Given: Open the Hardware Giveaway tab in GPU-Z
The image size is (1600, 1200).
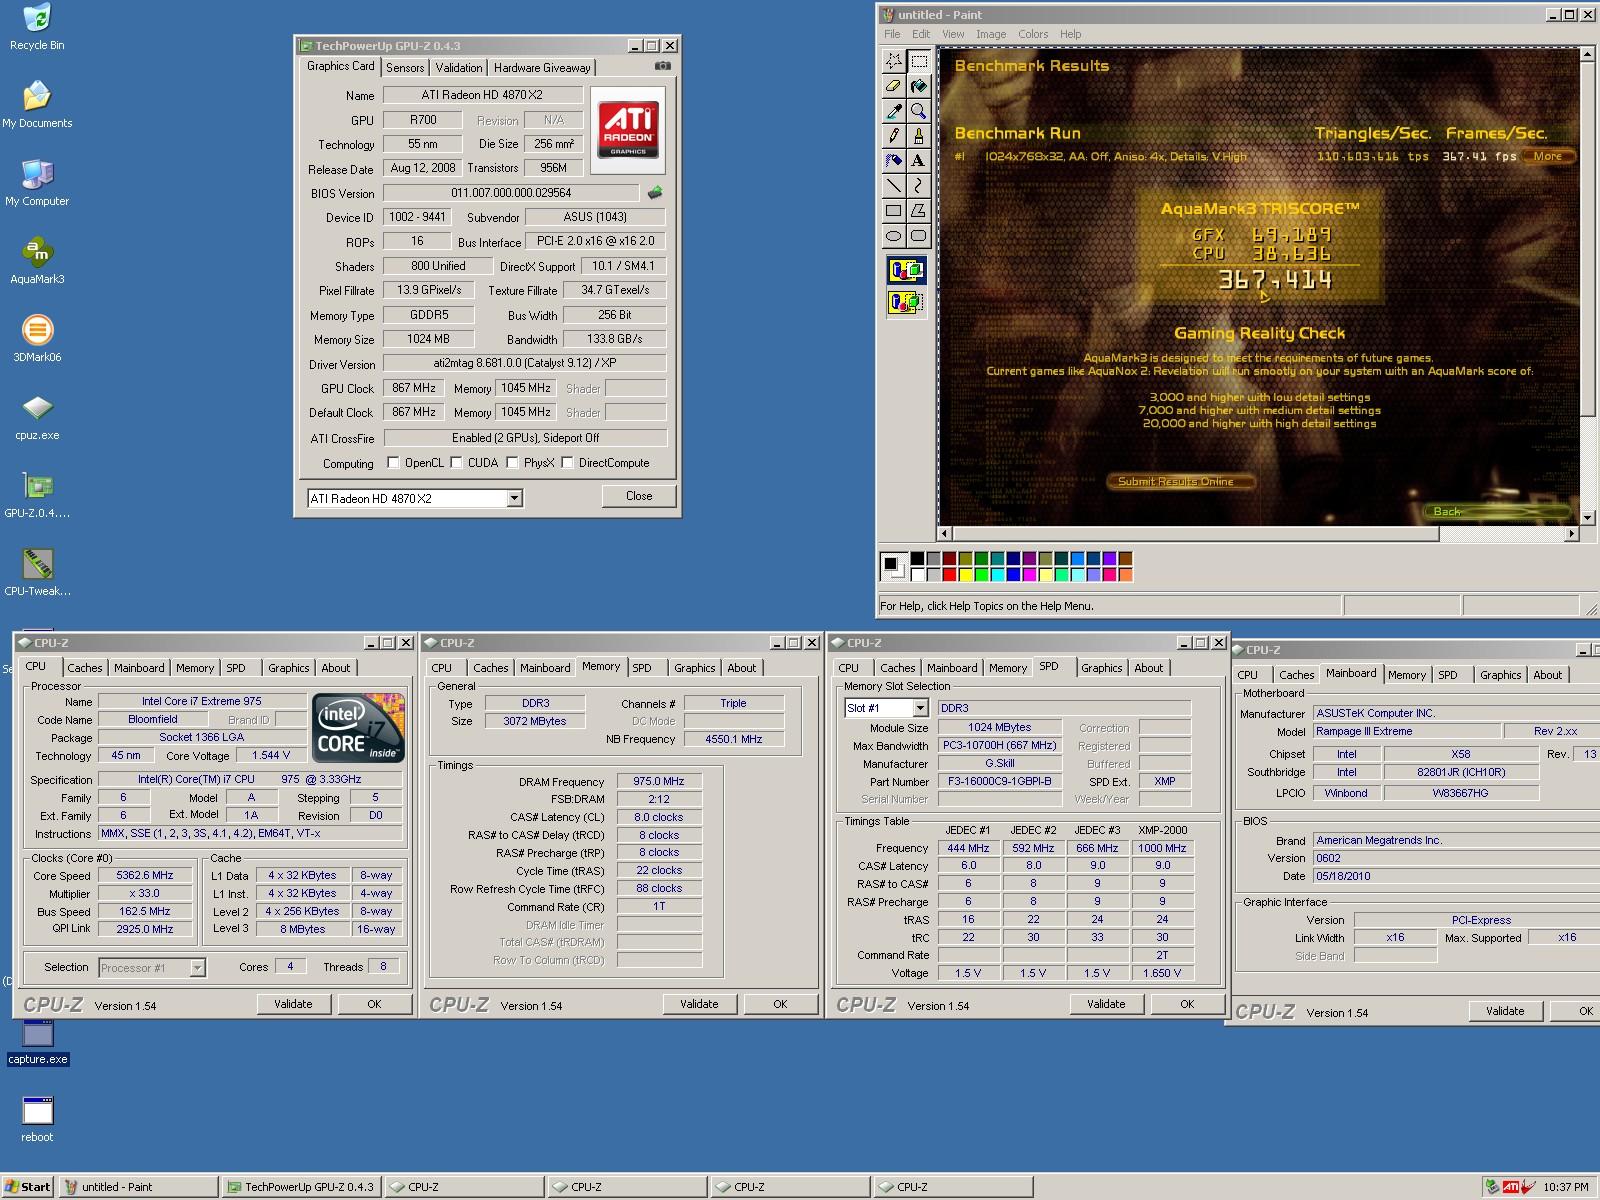Looking at the screenshot, I should point(542,68).
